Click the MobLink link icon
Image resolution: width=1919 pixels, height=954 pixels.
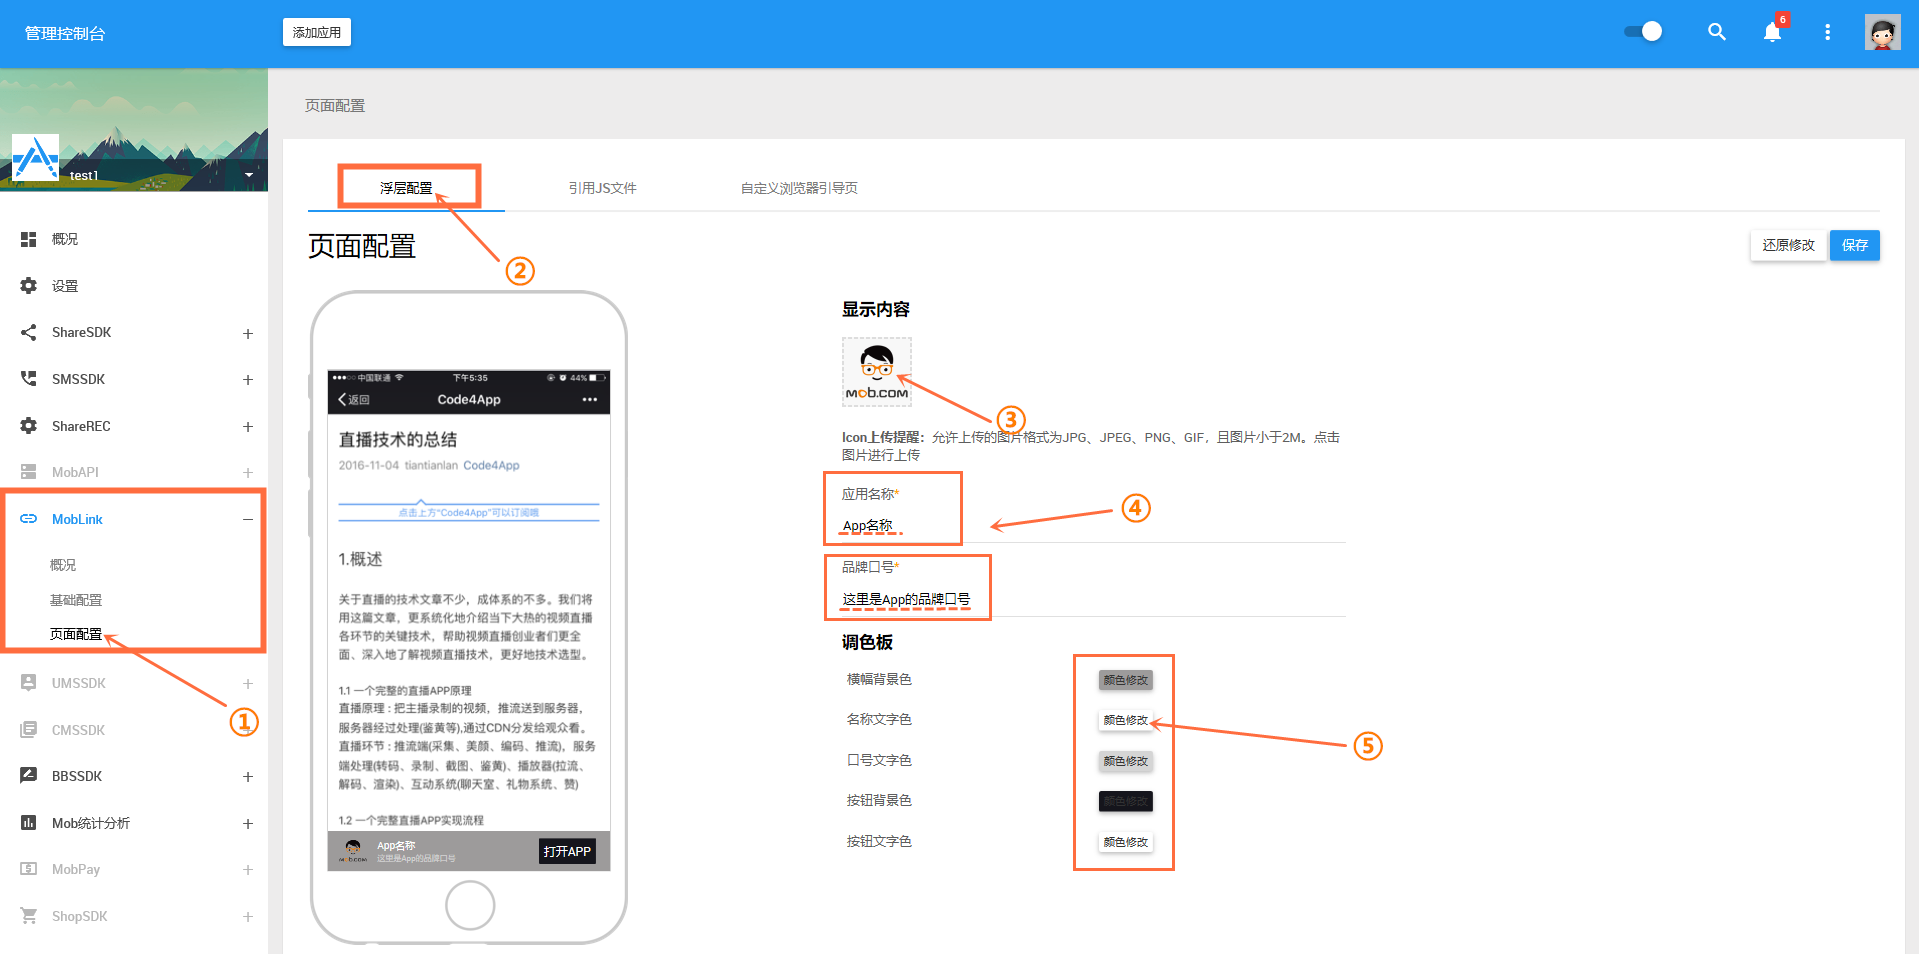pos(28,518)
